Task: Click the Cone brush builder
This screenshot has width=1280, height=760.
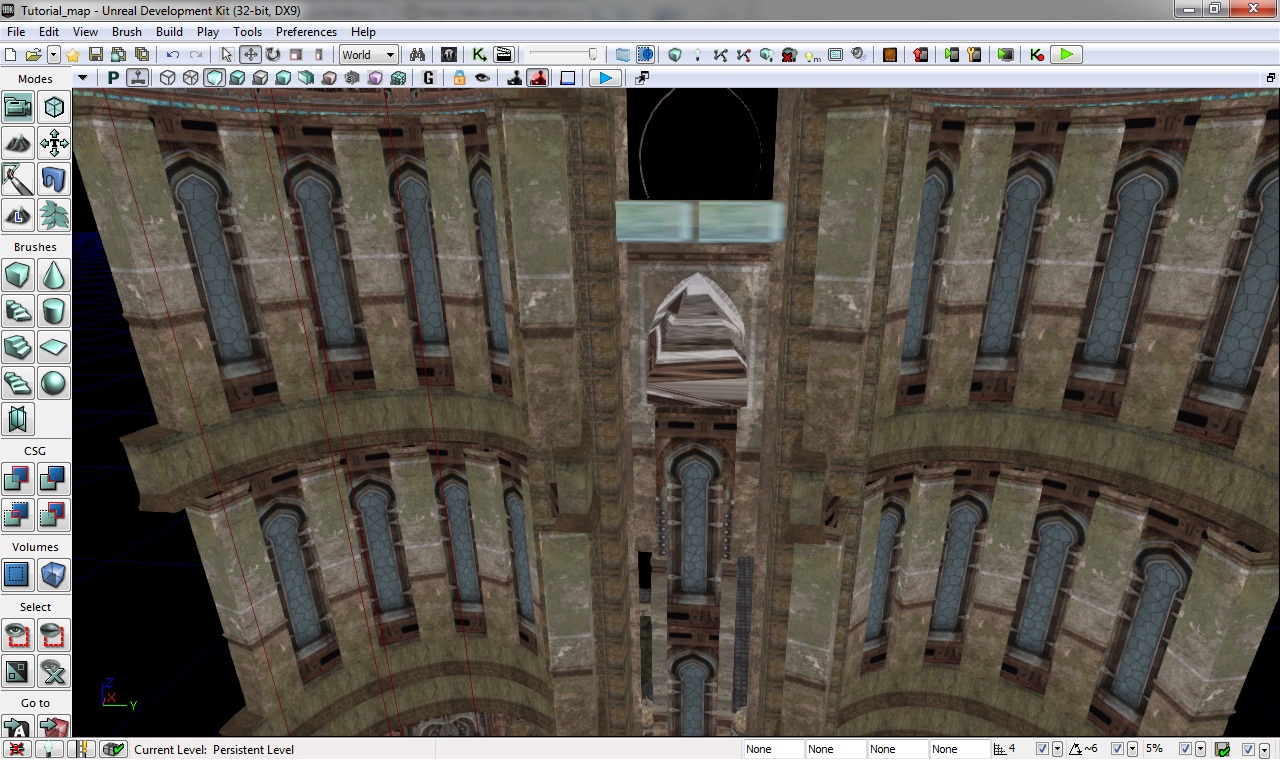Action: click(54, 275)
